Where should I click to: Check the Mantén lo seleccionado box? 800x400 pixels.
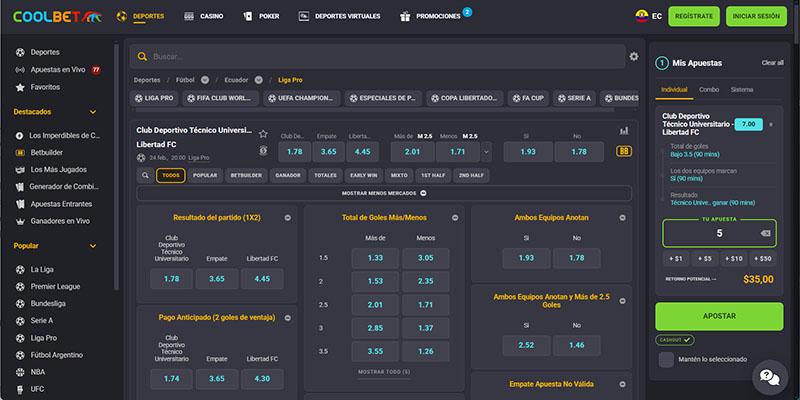(x=666, y=360)
